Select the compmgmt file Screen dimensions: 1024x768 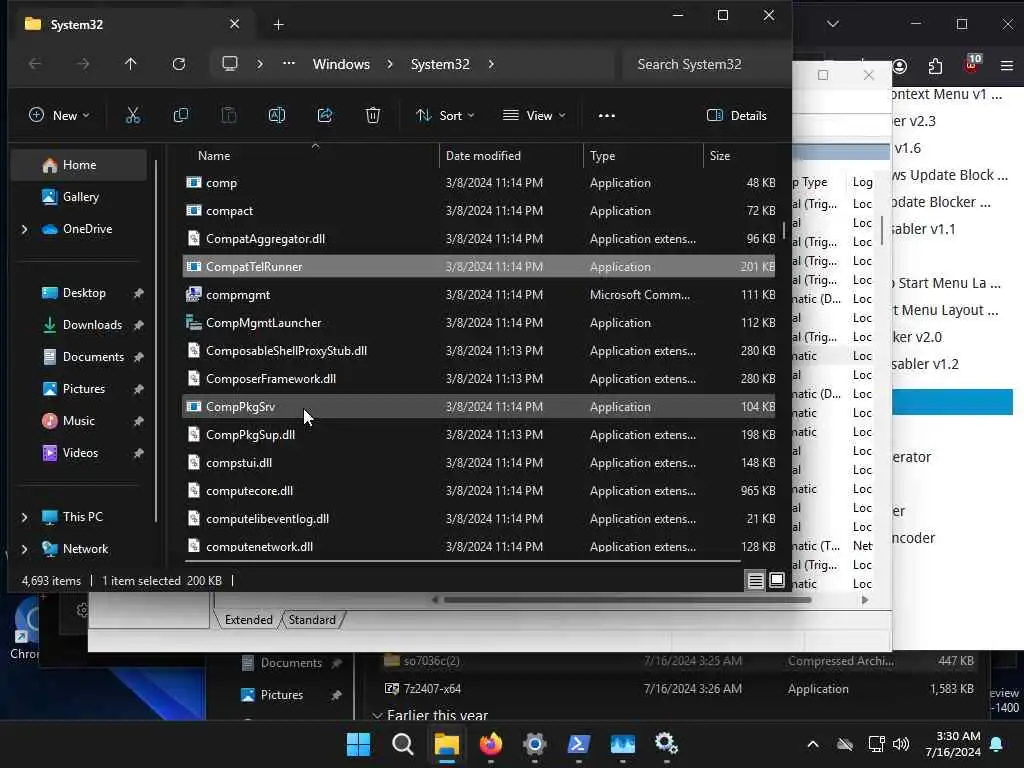click(479, 295)
